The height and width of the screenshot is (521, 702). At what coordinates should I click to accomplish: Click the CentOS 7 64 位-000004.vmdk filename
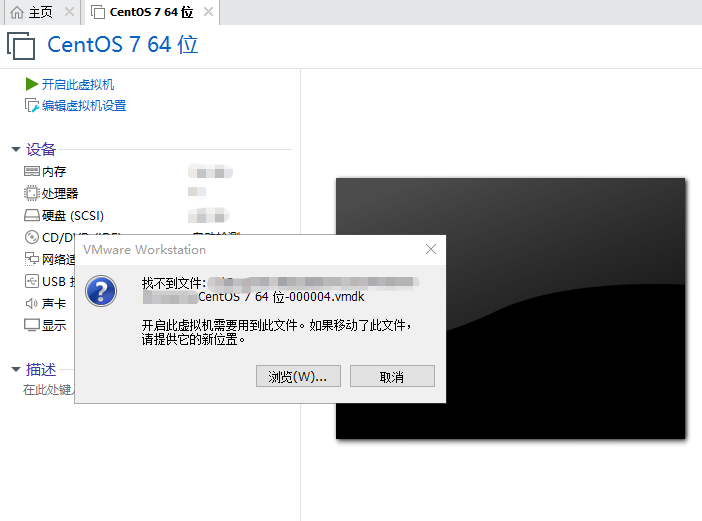pyautogui.click(x=281, y=297)
